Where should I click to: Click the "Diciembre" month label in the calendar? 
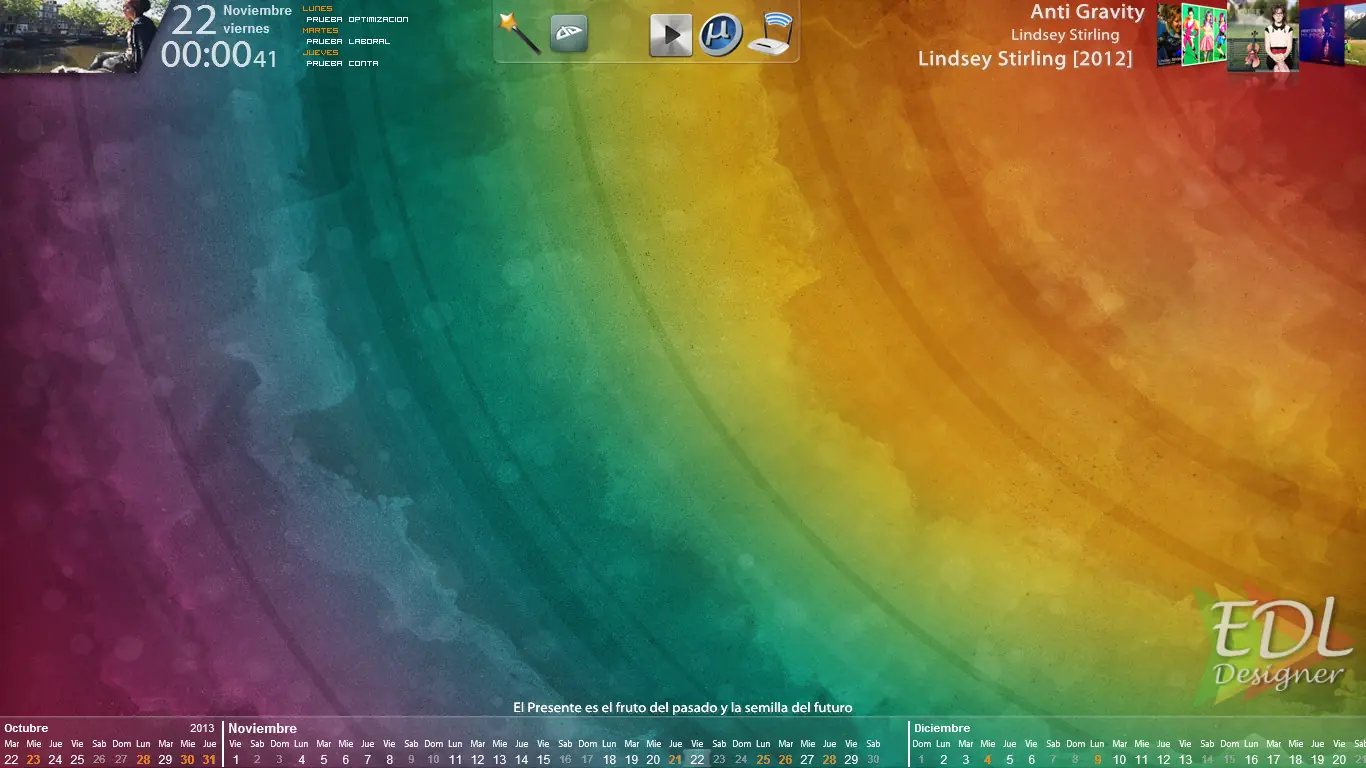942,728
